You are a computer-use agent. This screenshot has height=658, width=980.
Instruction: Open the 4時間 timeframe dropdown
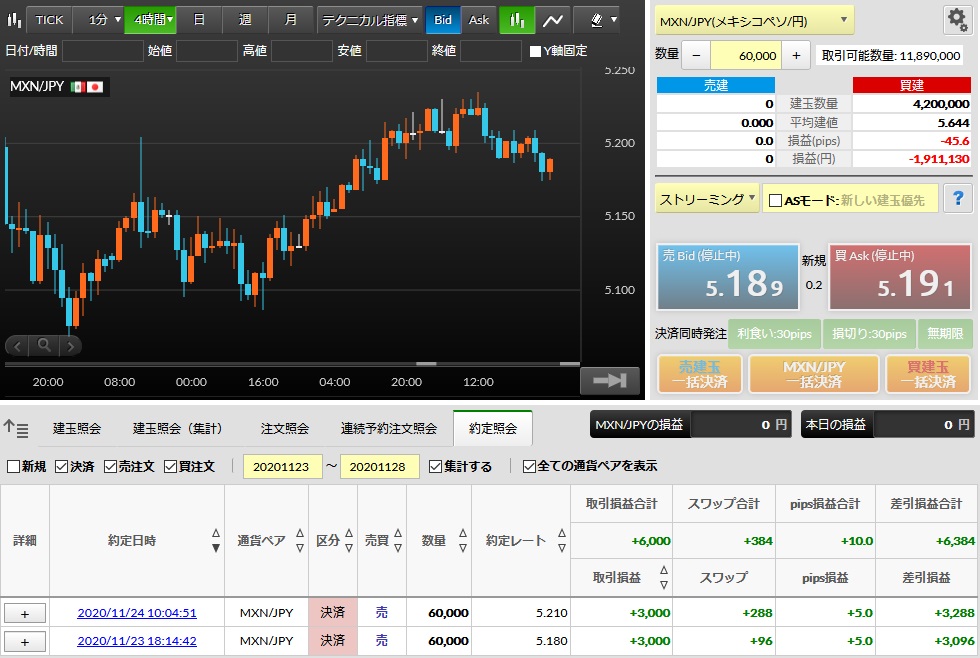click(151, 20)
